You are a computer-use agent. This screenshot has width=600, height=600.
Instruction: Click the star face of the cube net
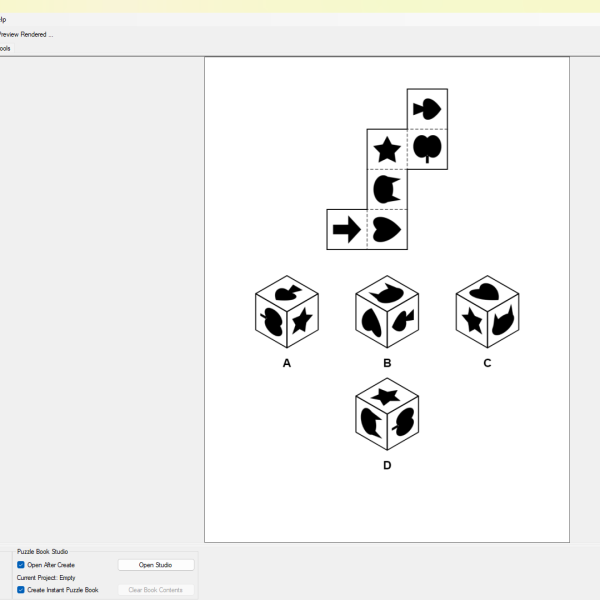point(387,149)
